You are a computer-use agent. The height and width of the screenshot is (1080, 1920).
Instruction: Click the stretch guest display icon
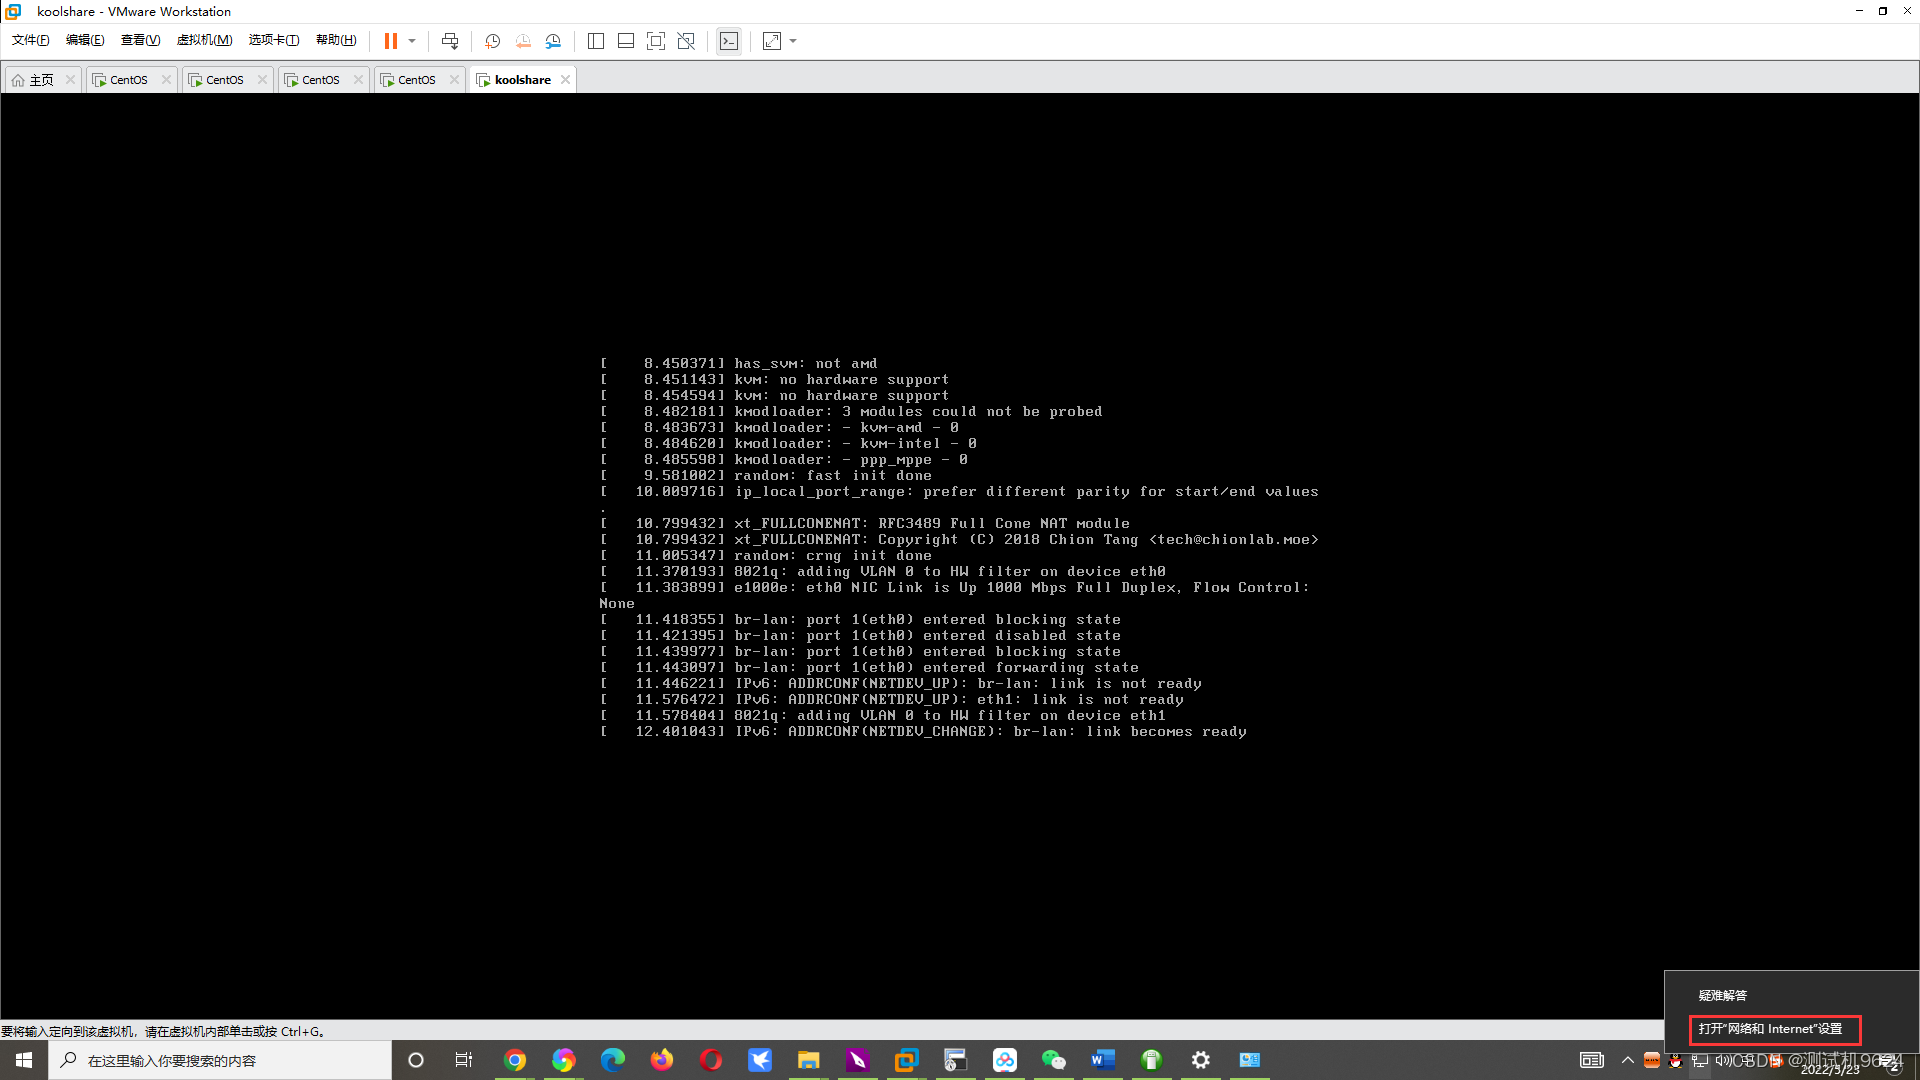772,41
